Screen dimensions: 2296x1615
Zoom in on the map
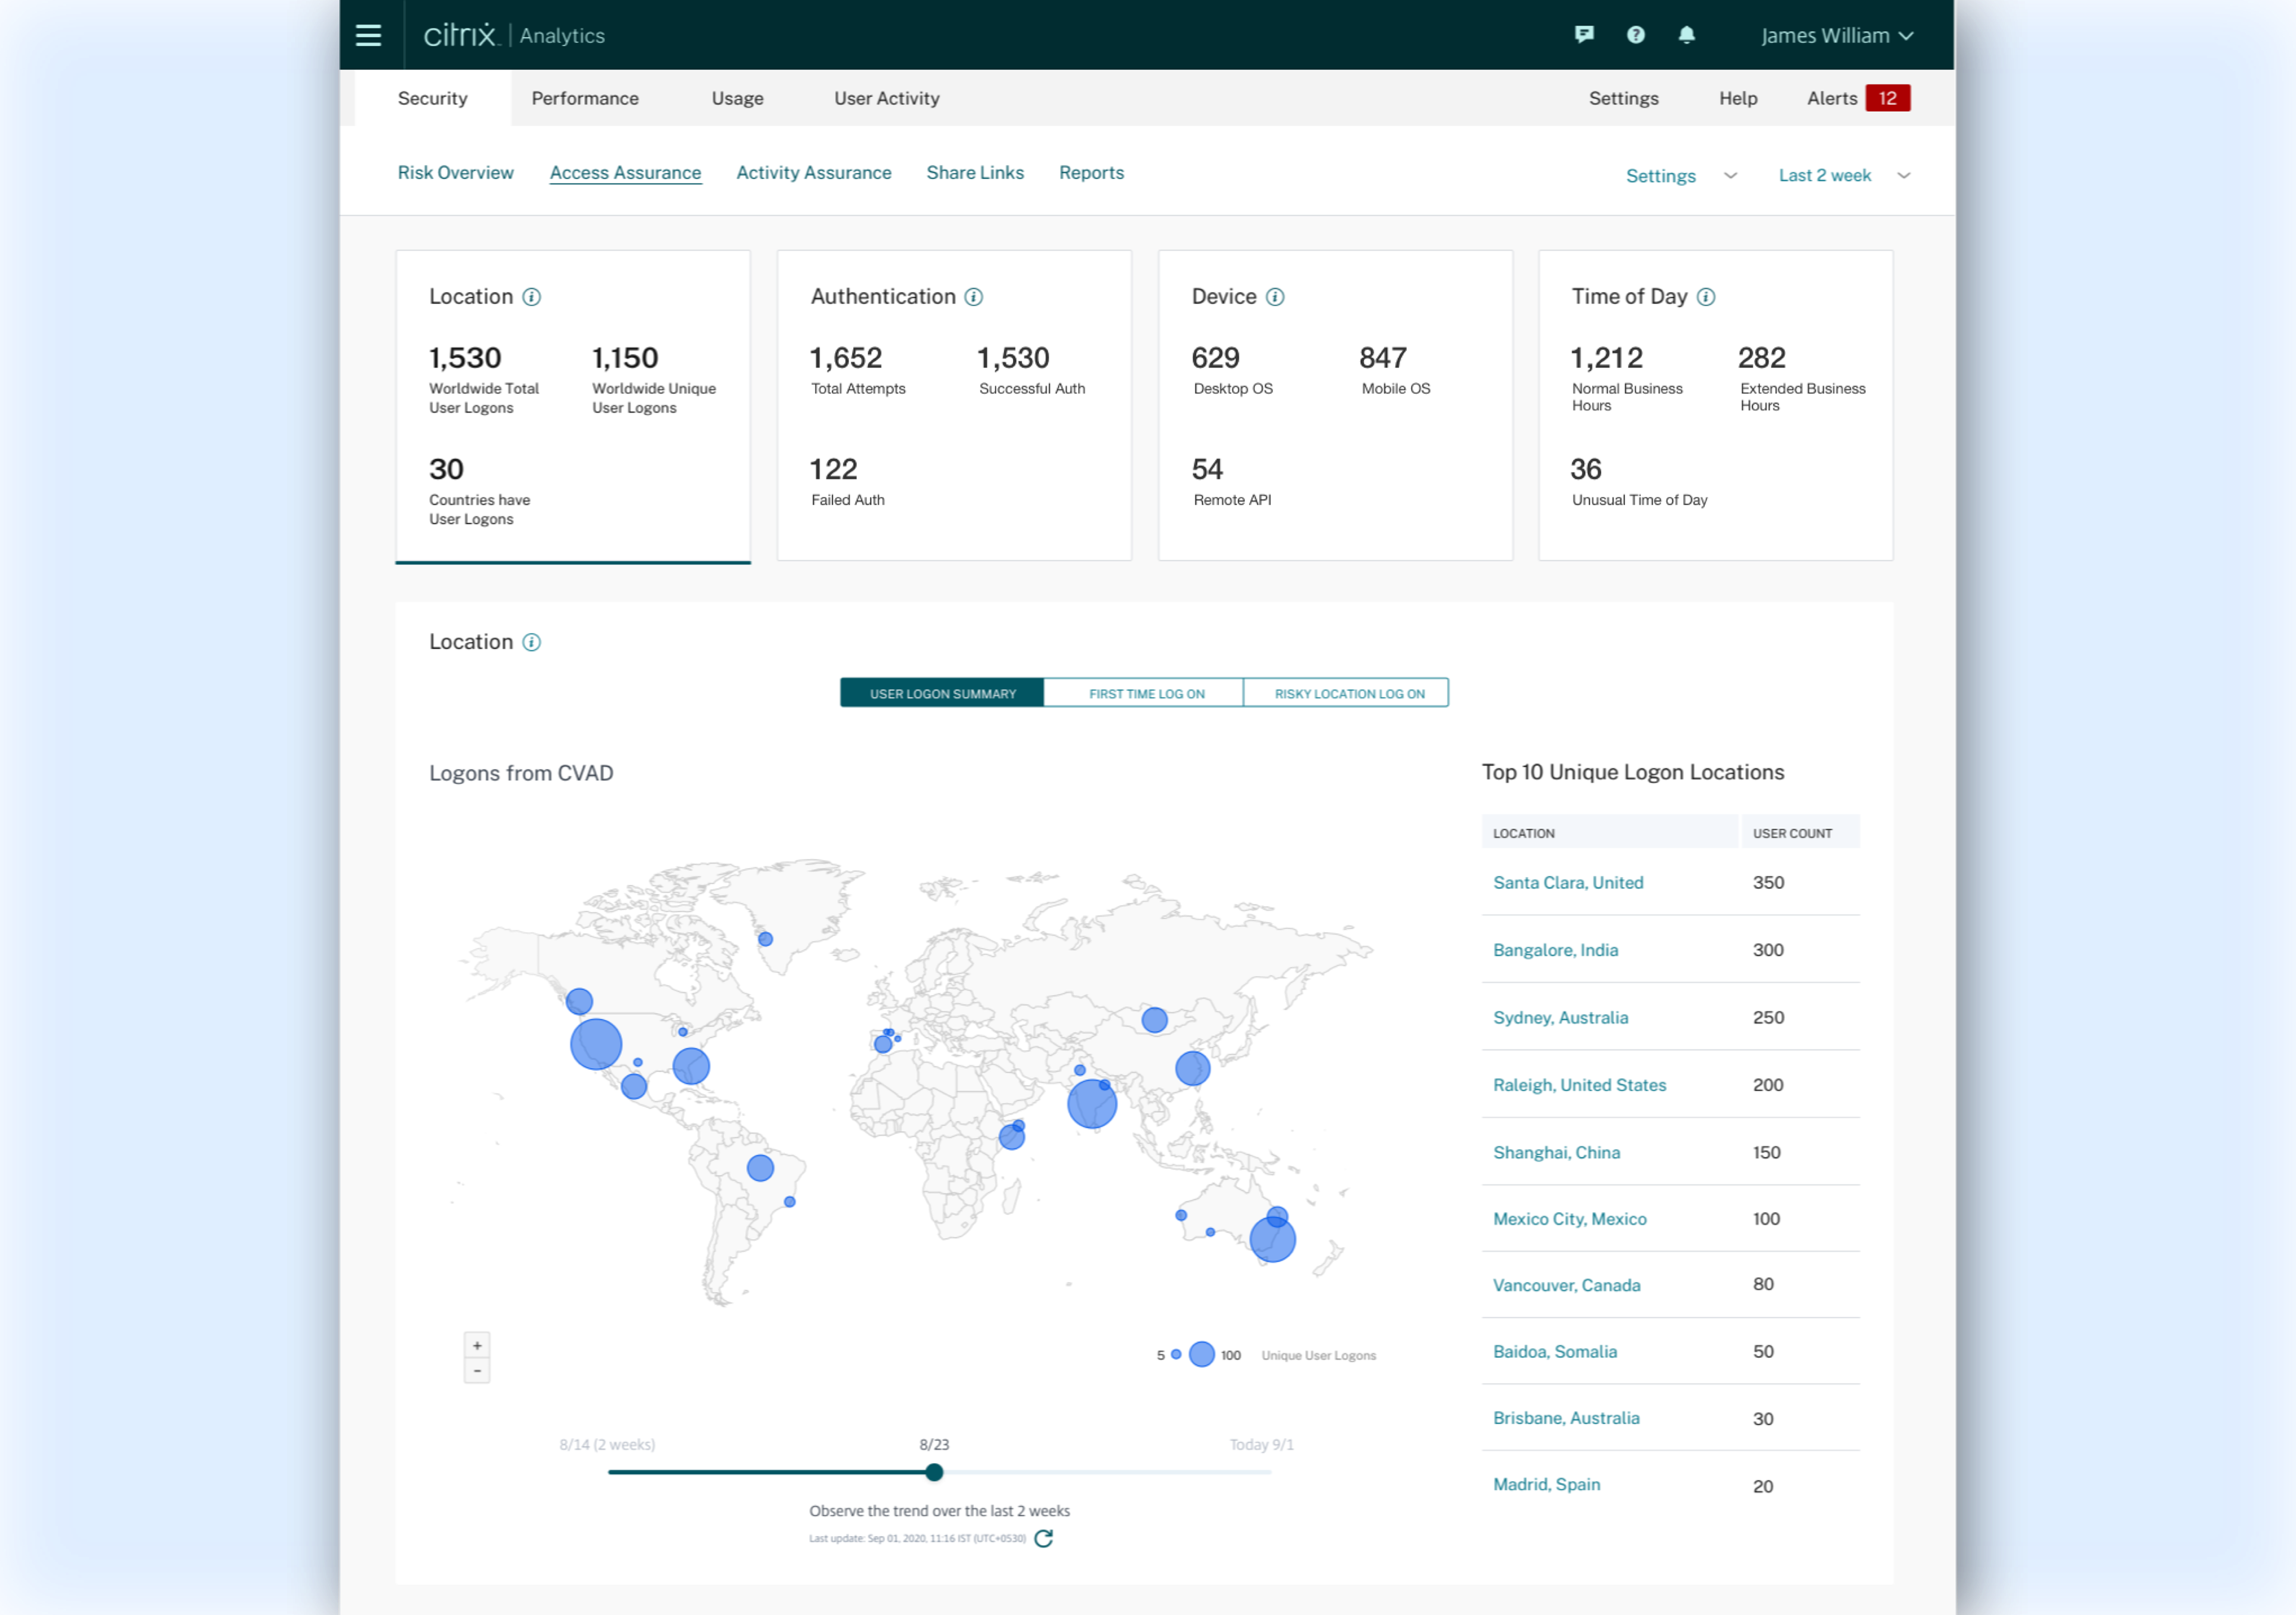point(477,1345)
